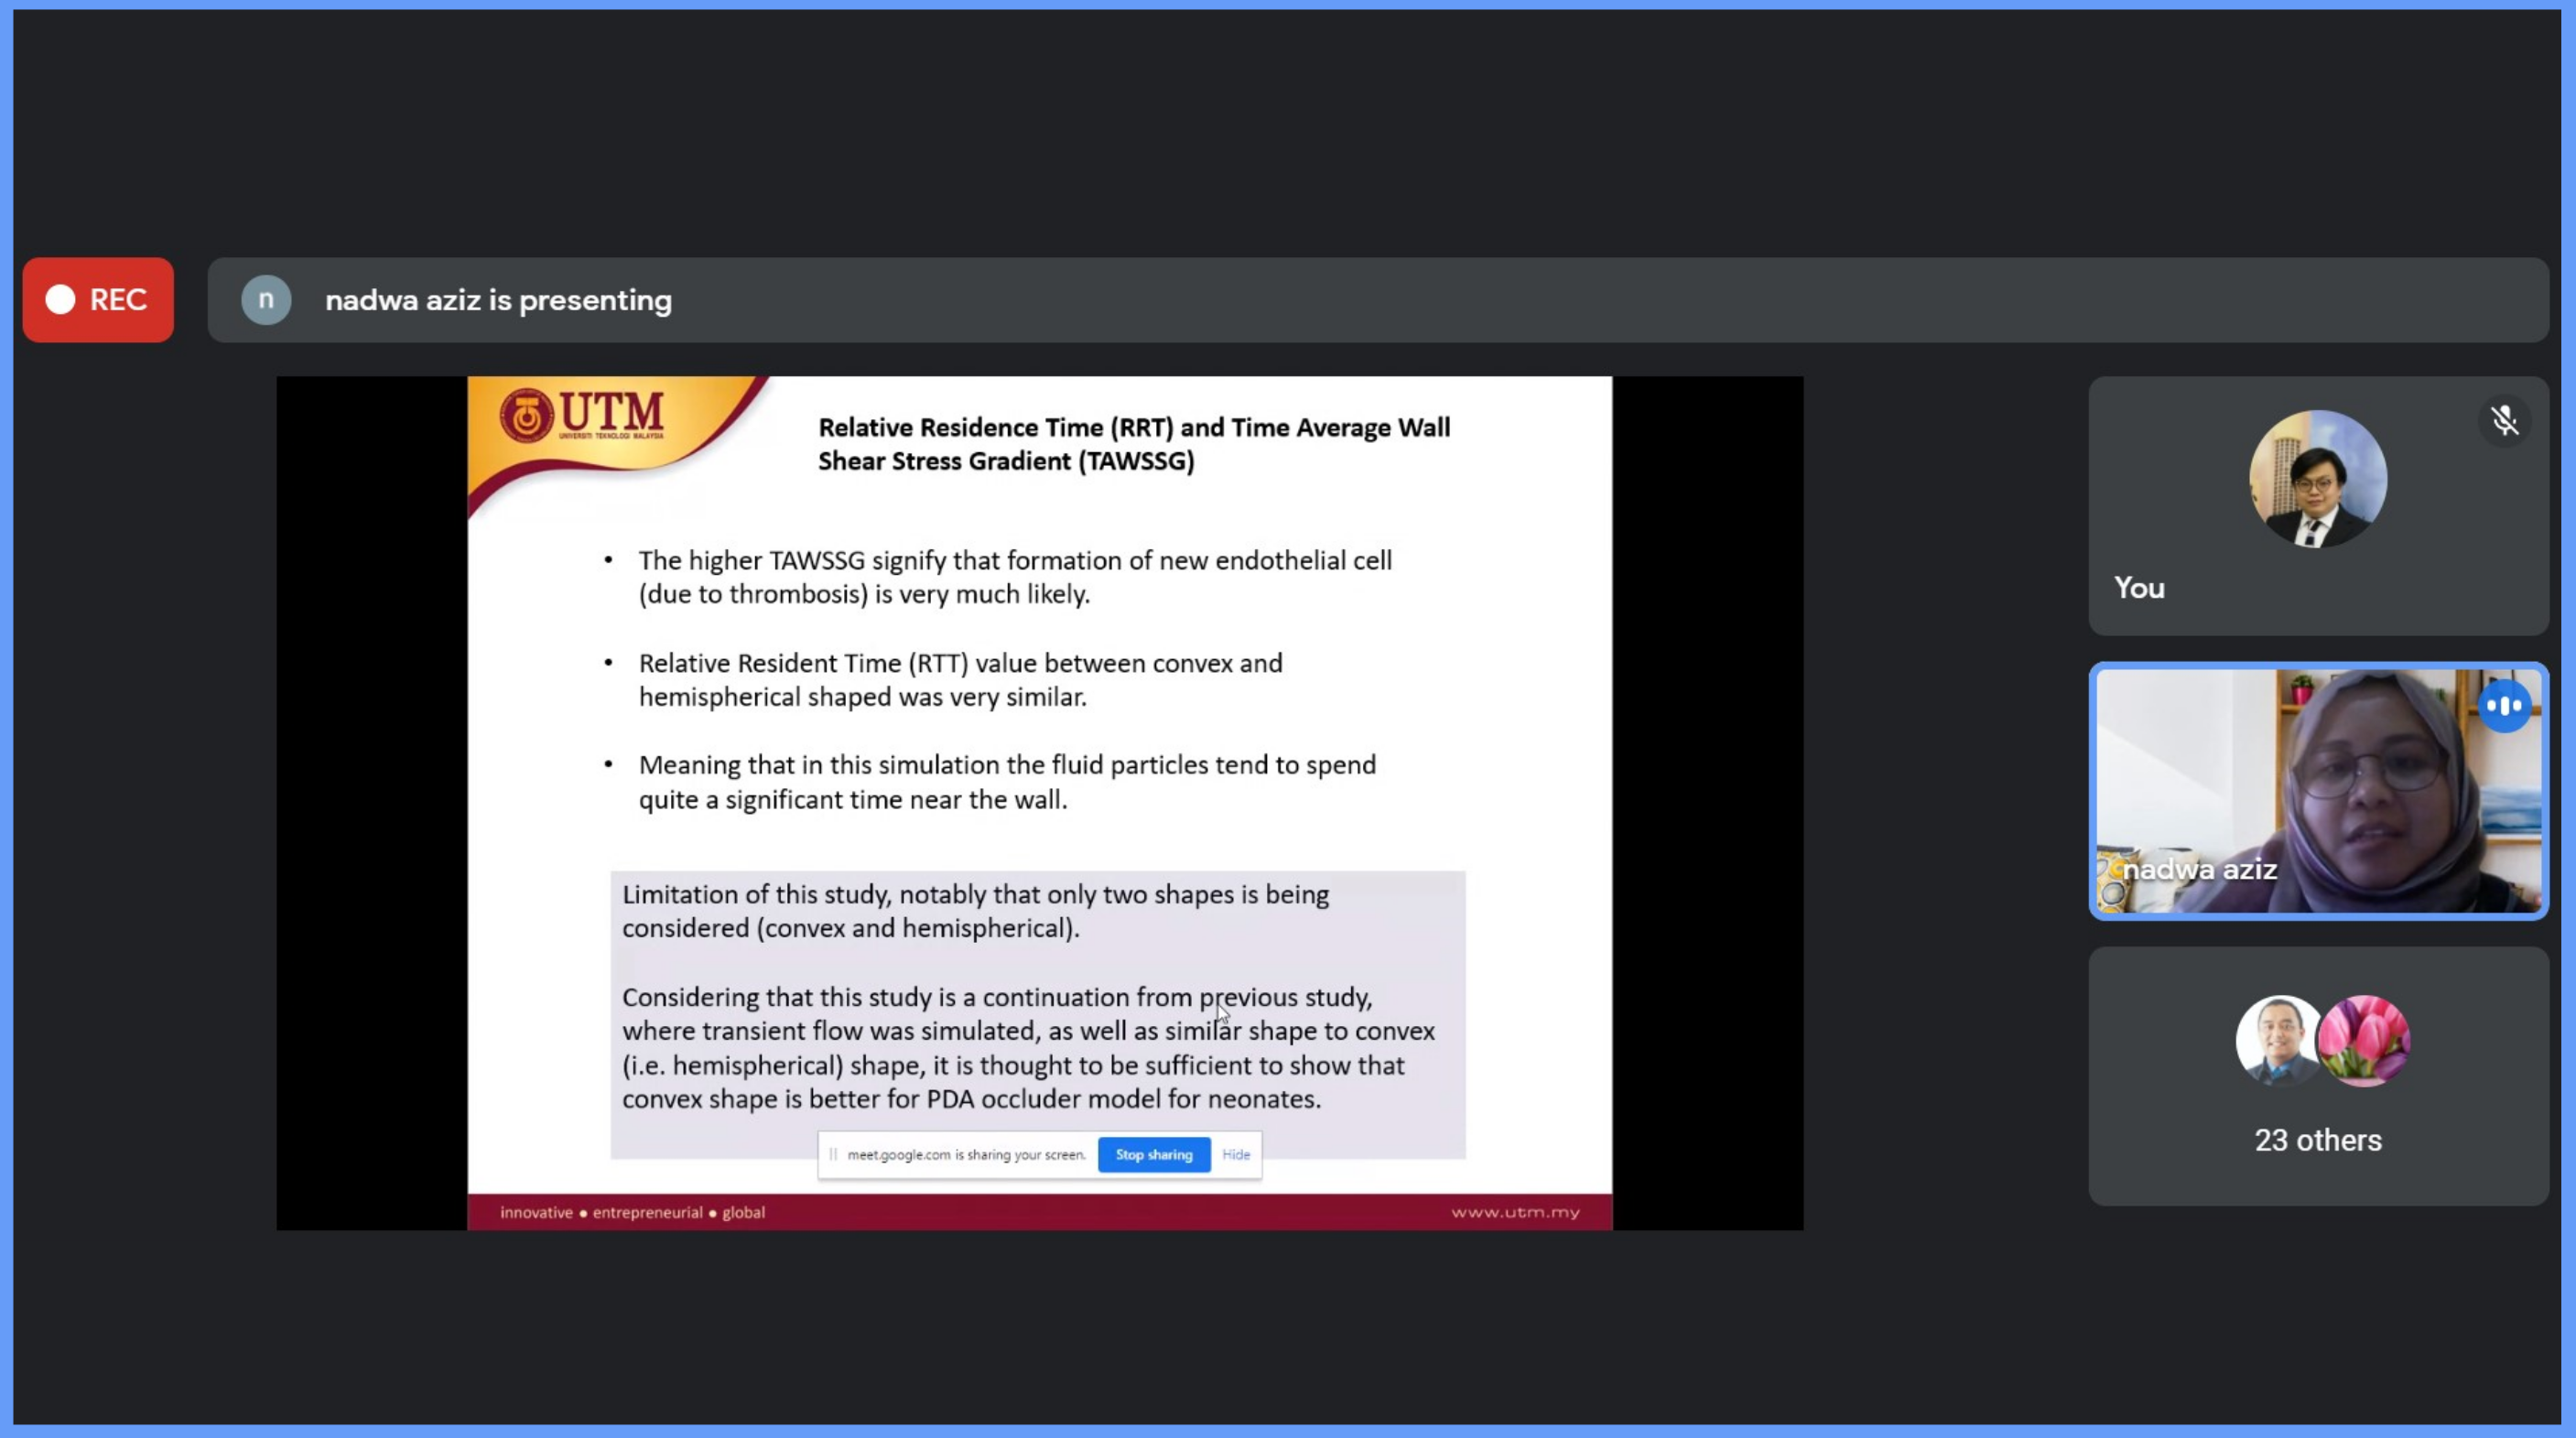Click the blue audio activity indicator

pyautogui.click(x=2504, y=706)
